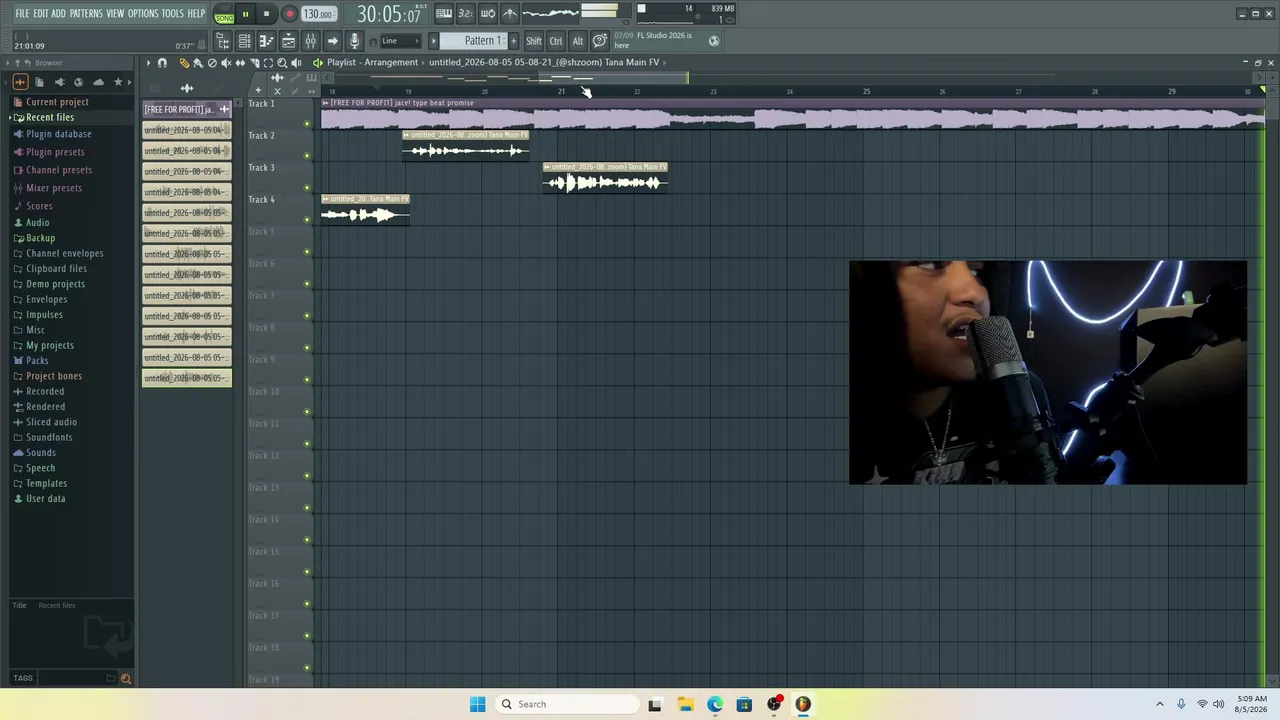Open the PATTERNS menu
Viewport: 1280px width, 720px height.
pyautogui.click(x=86, y=13)
